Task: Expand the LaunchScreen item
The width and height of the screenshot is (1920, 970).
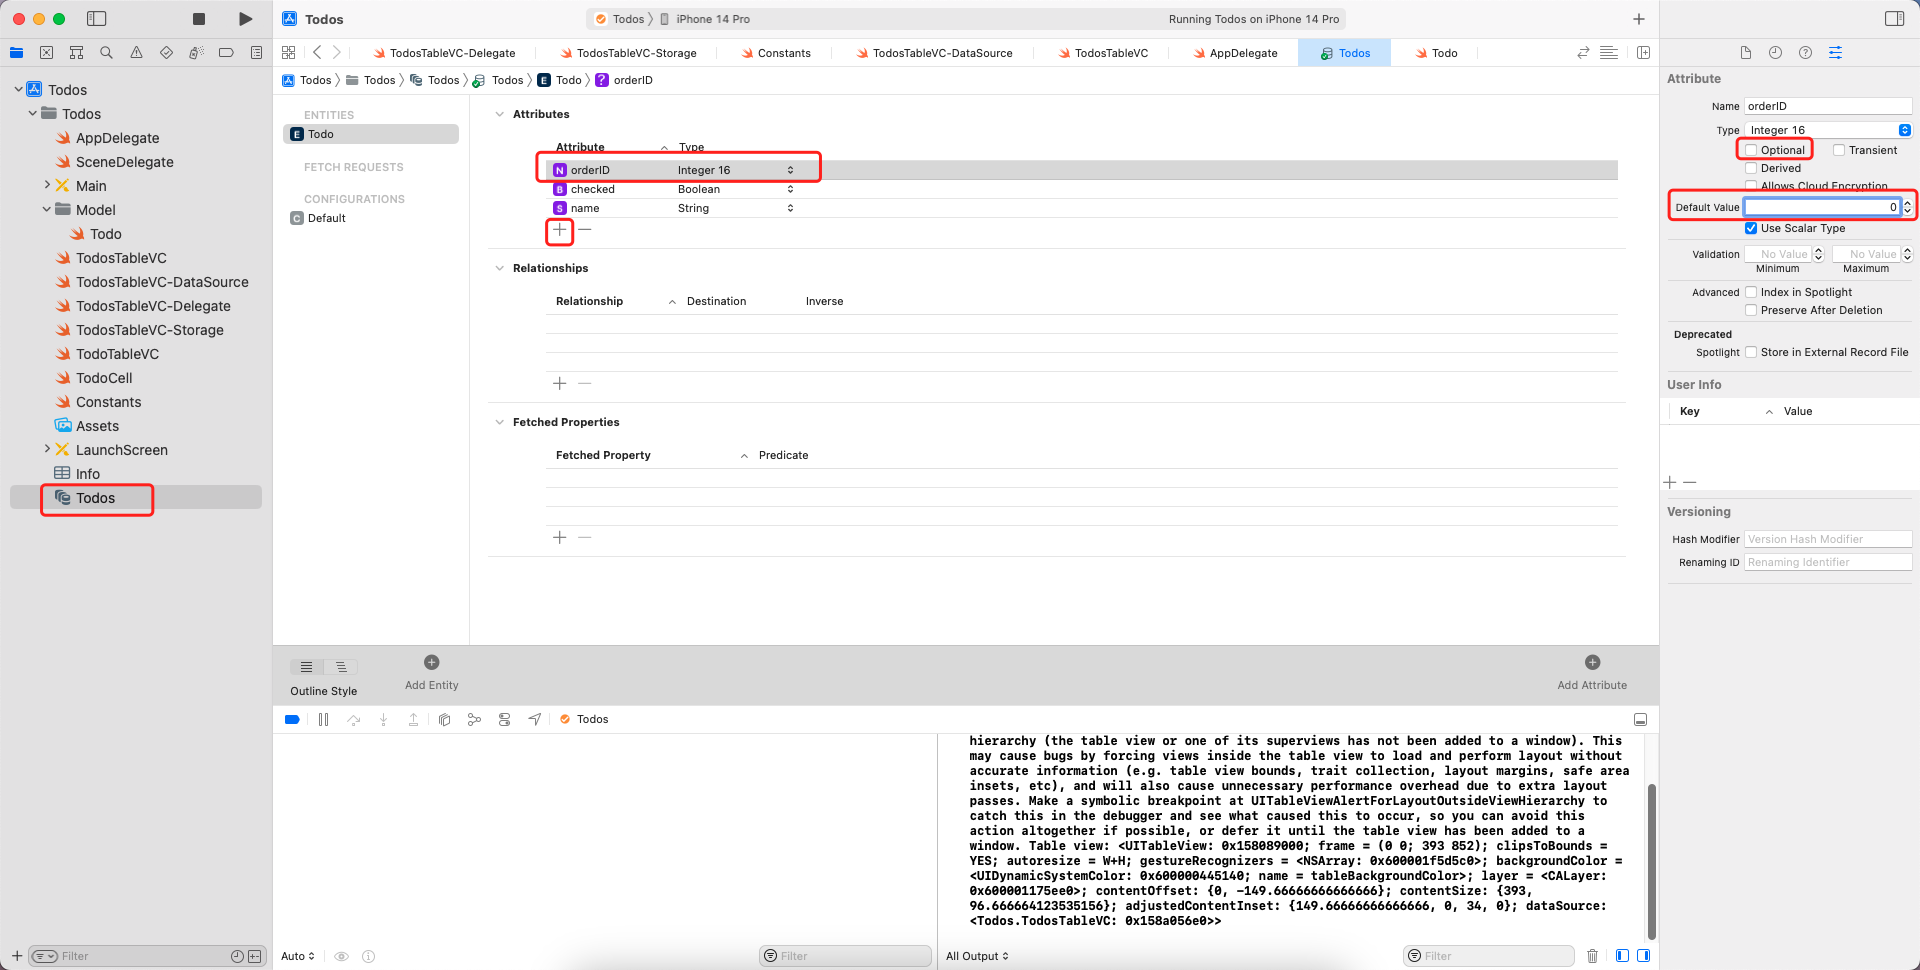Action: [x=46, y=450]
